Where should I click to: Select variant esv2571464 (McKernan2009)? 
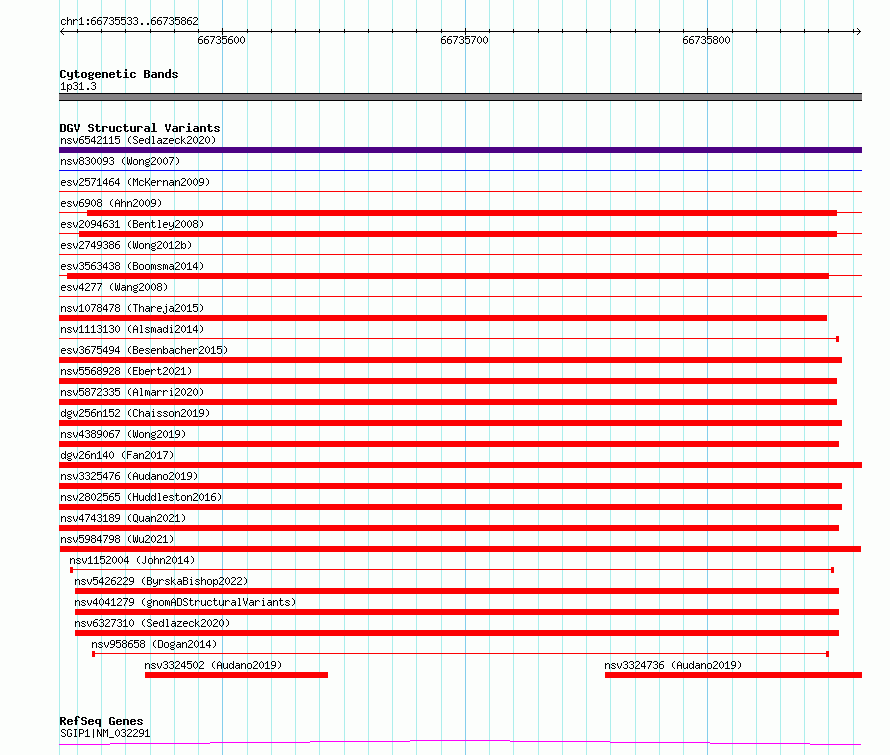coord(135,182)
